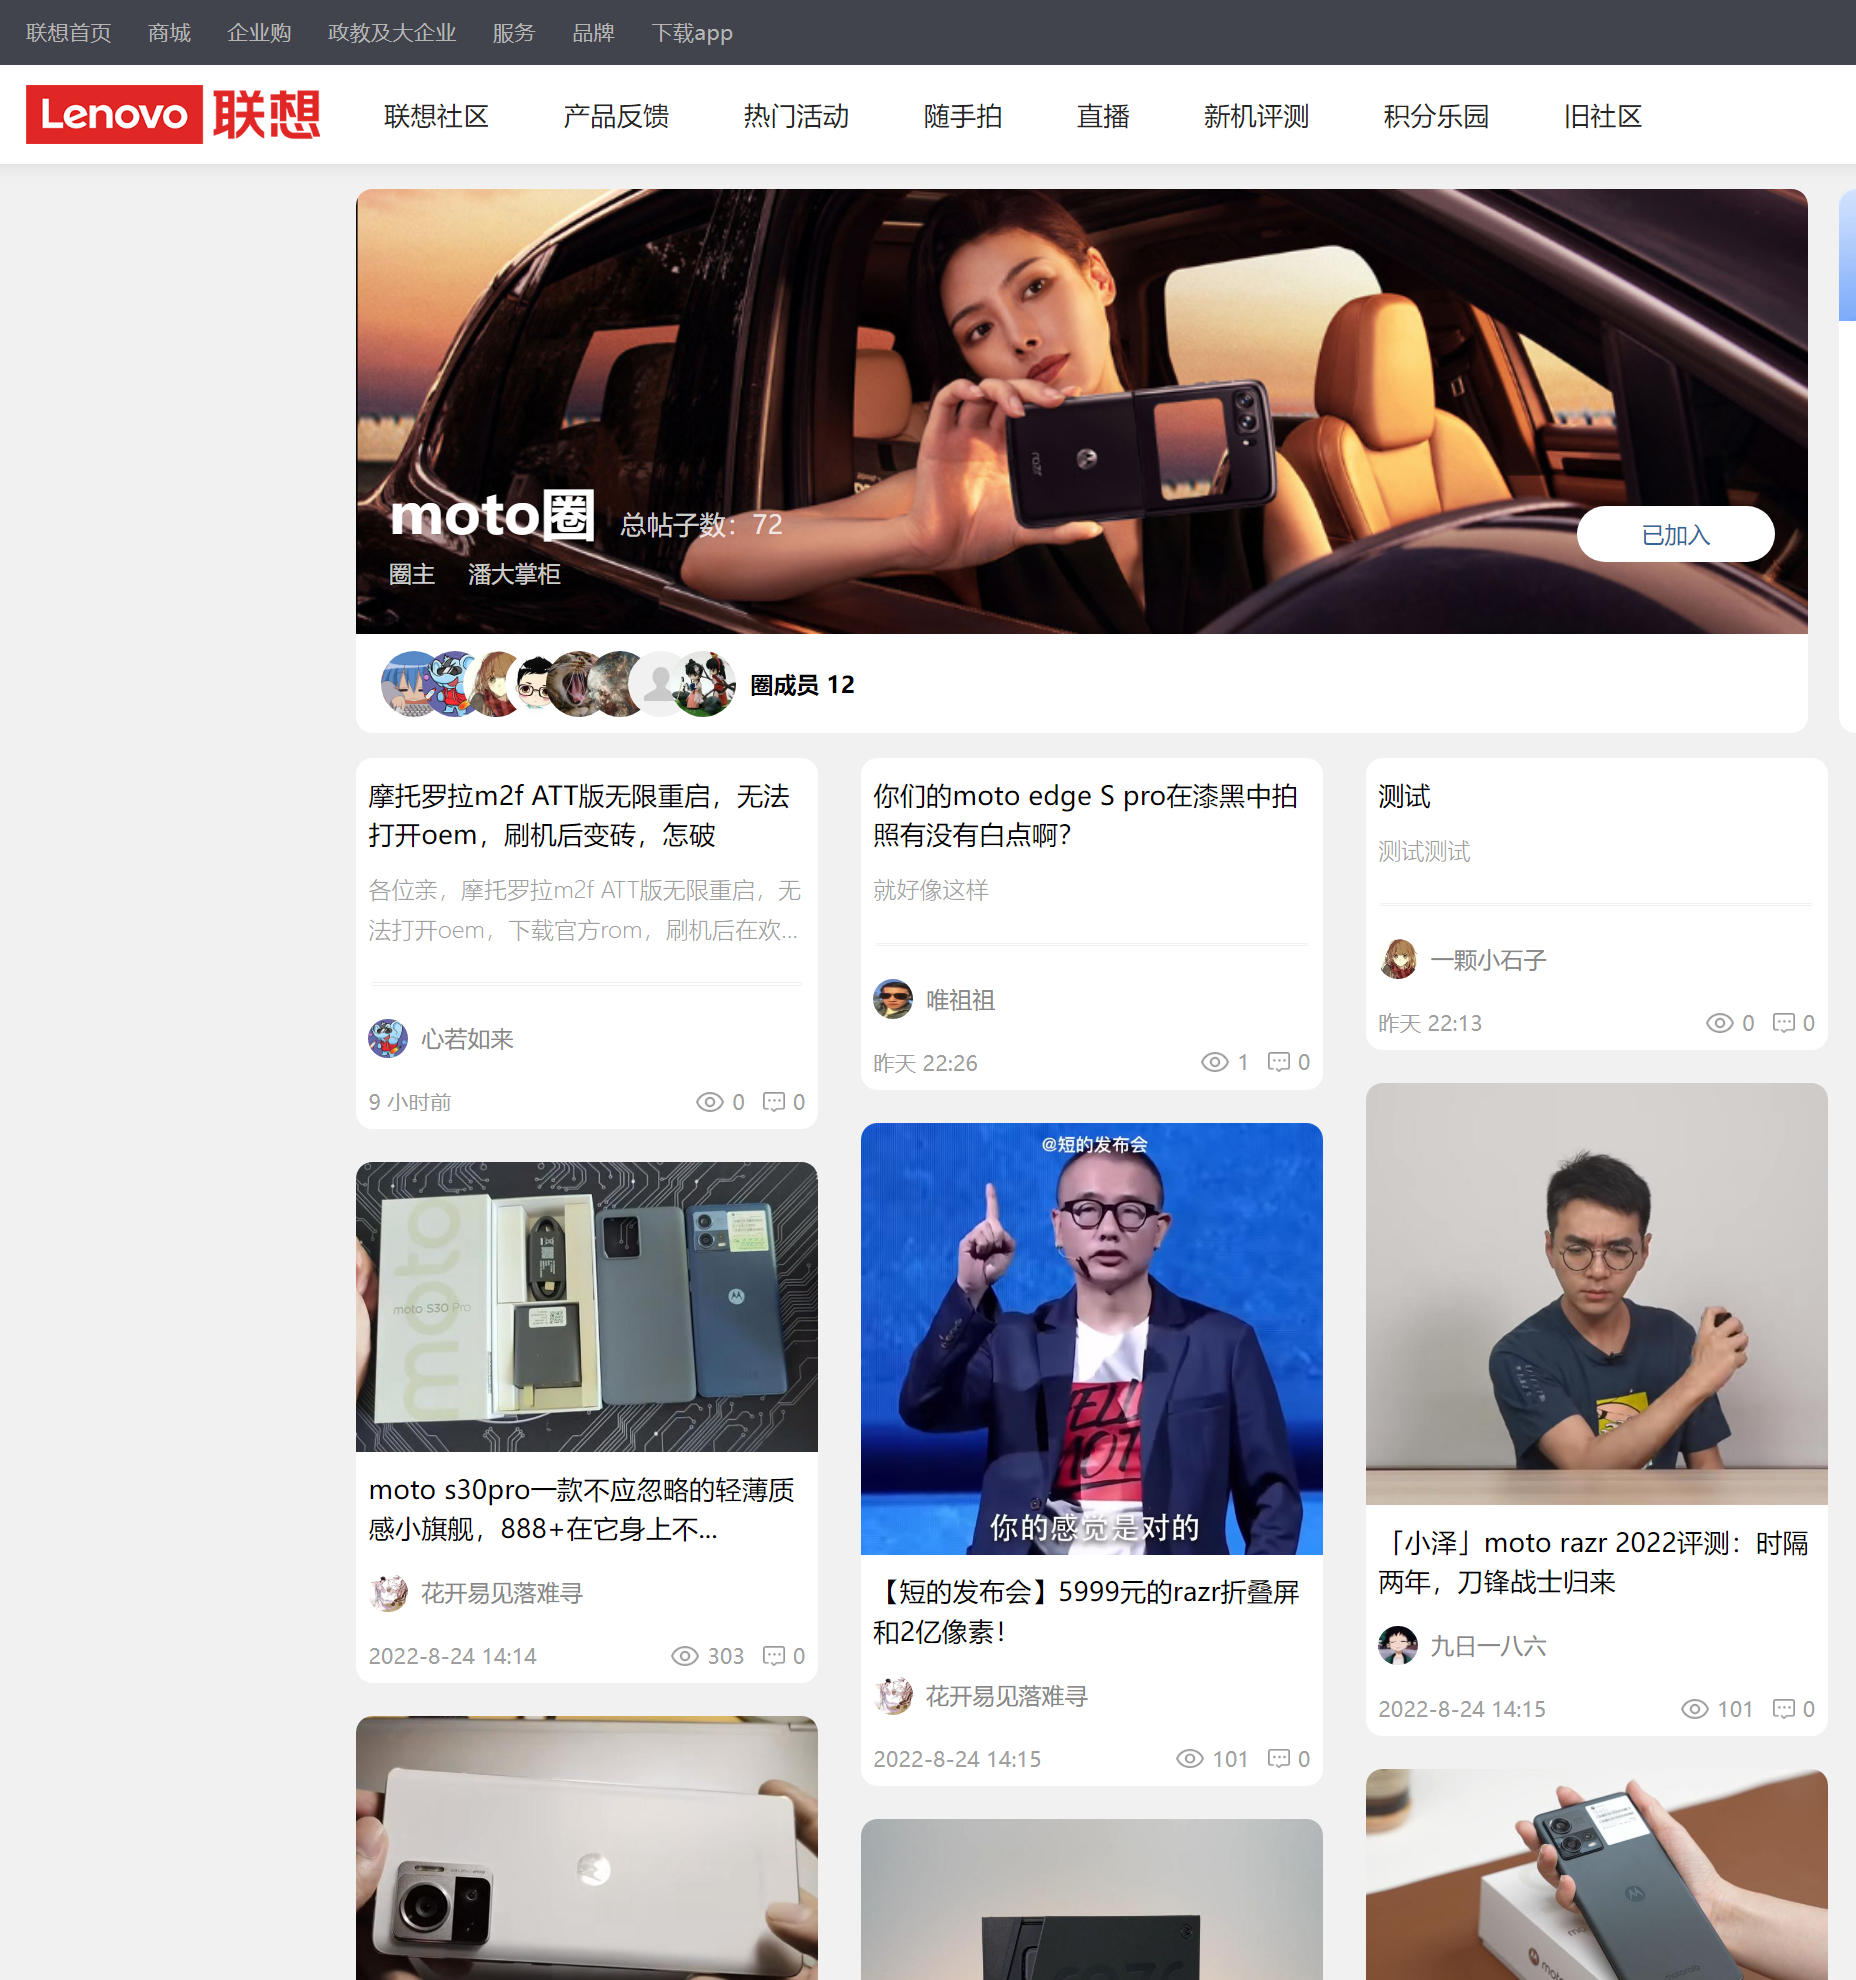Click comment icon on s30pro post
The image size is (1856, 1980).
coord(773,1656)
